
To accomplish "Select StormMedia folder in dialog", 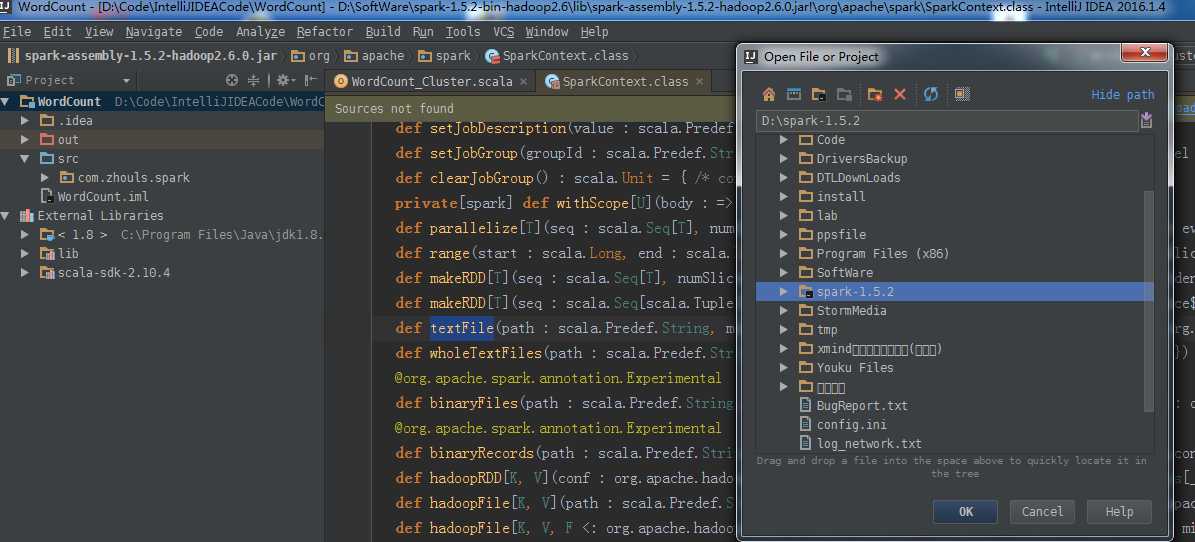I will (x=851, y=311).
